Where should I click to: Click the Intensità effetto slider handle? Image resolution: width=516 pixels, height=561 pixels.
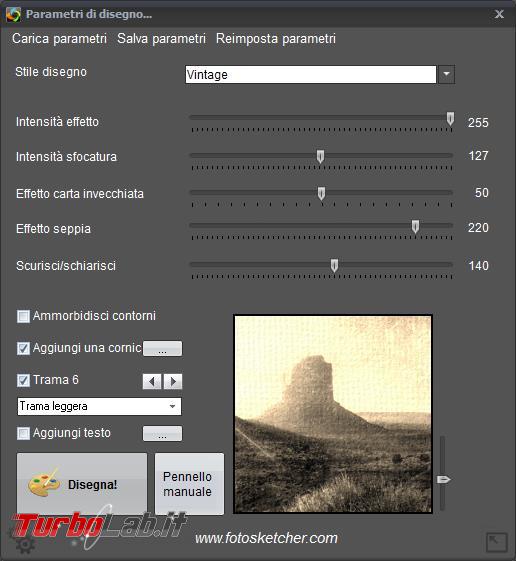[451, 119]
